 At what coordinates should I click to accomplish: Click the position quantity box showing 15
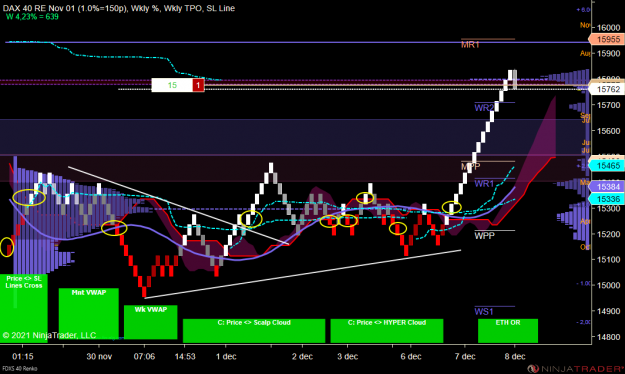pyautogui.click(x=172, y=85)
